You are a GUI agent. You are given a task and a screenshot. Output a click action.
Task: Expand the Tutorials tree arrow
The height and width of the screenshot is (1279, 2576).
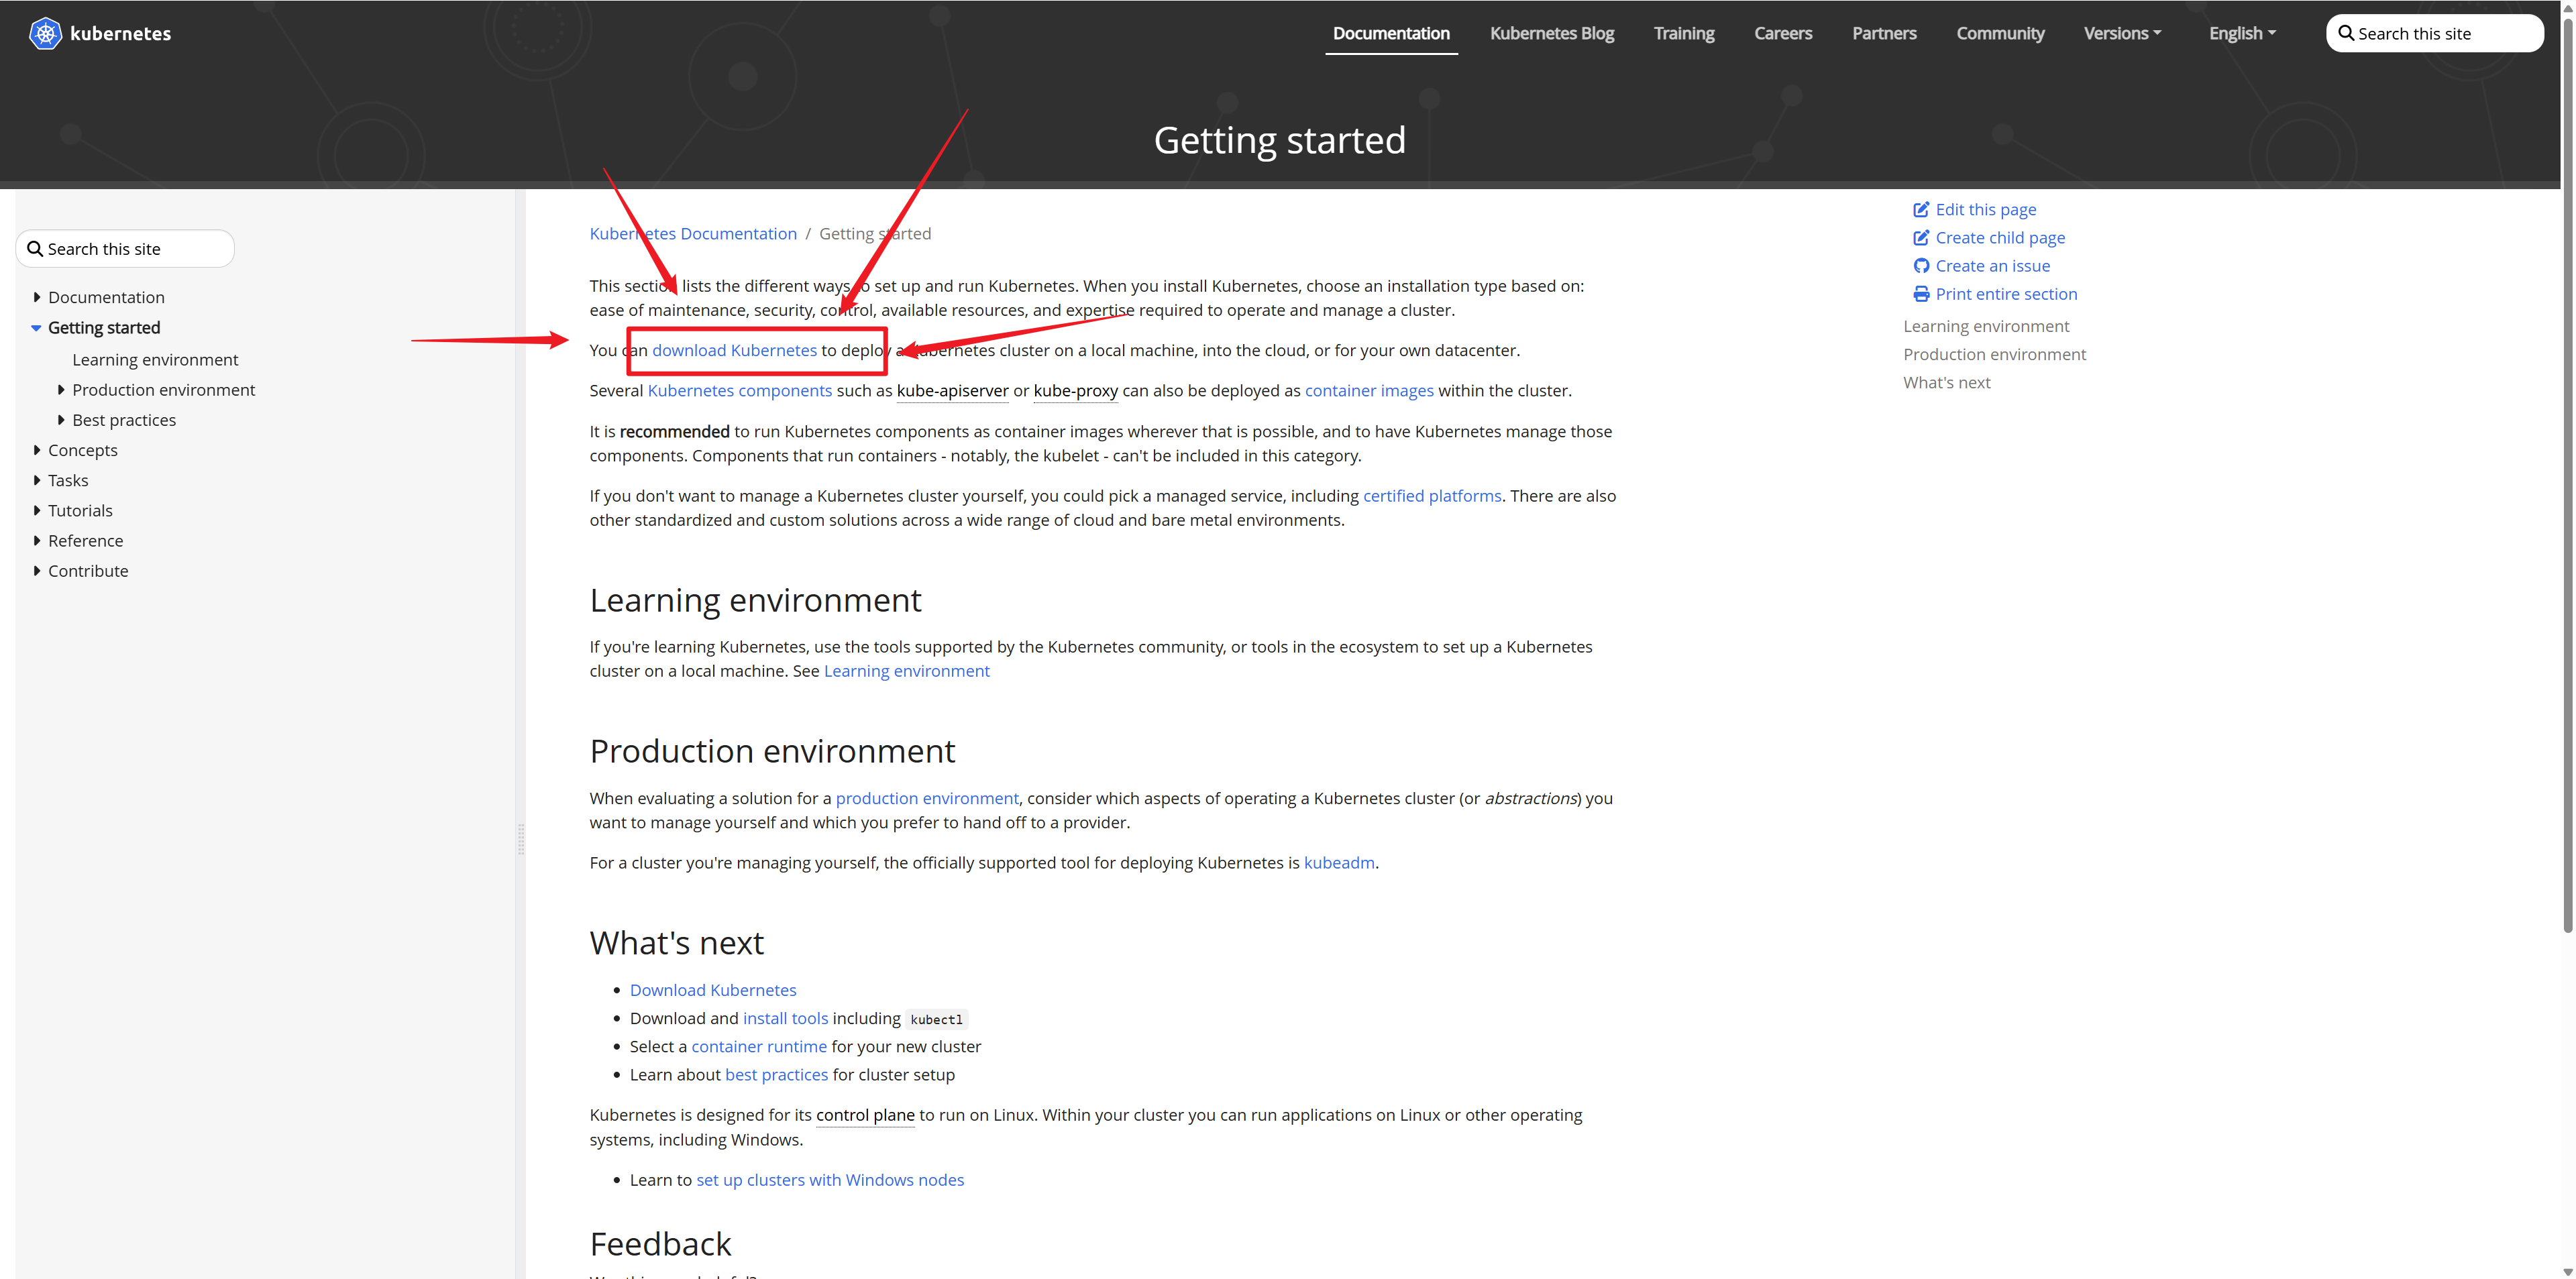(x=37, y=510)
